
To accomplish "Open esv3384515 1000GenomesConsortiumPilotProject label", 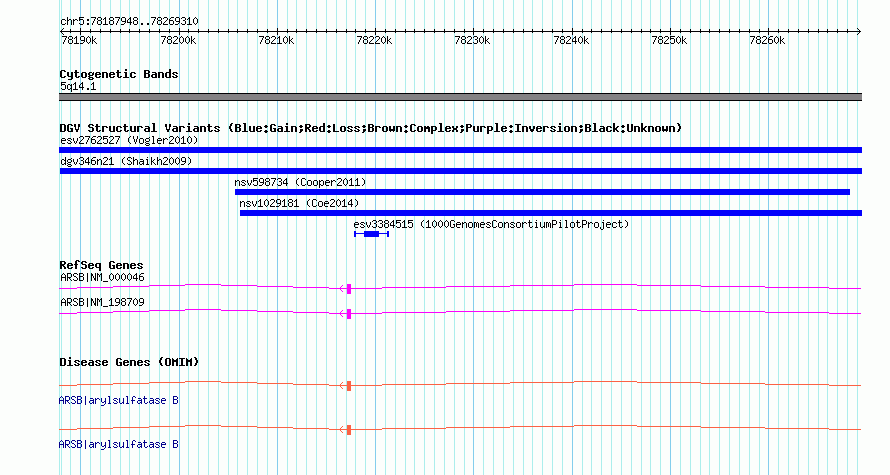I will pyautogui.click(x=491, y=224).
